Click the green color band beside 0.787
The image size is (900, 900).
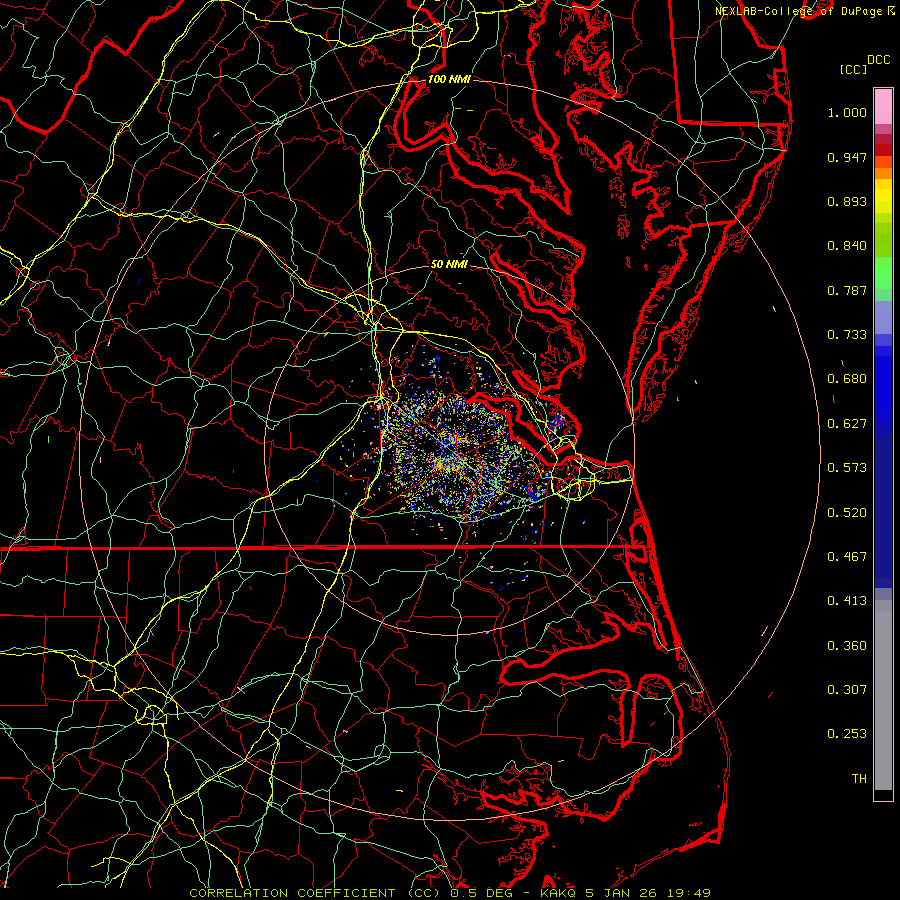883,280
